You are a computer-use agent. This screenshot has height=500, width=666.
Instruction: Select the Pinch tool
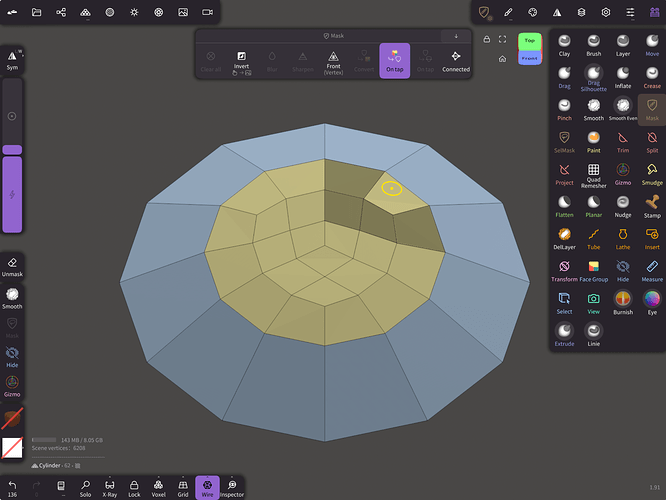click(x=564, y=110)
